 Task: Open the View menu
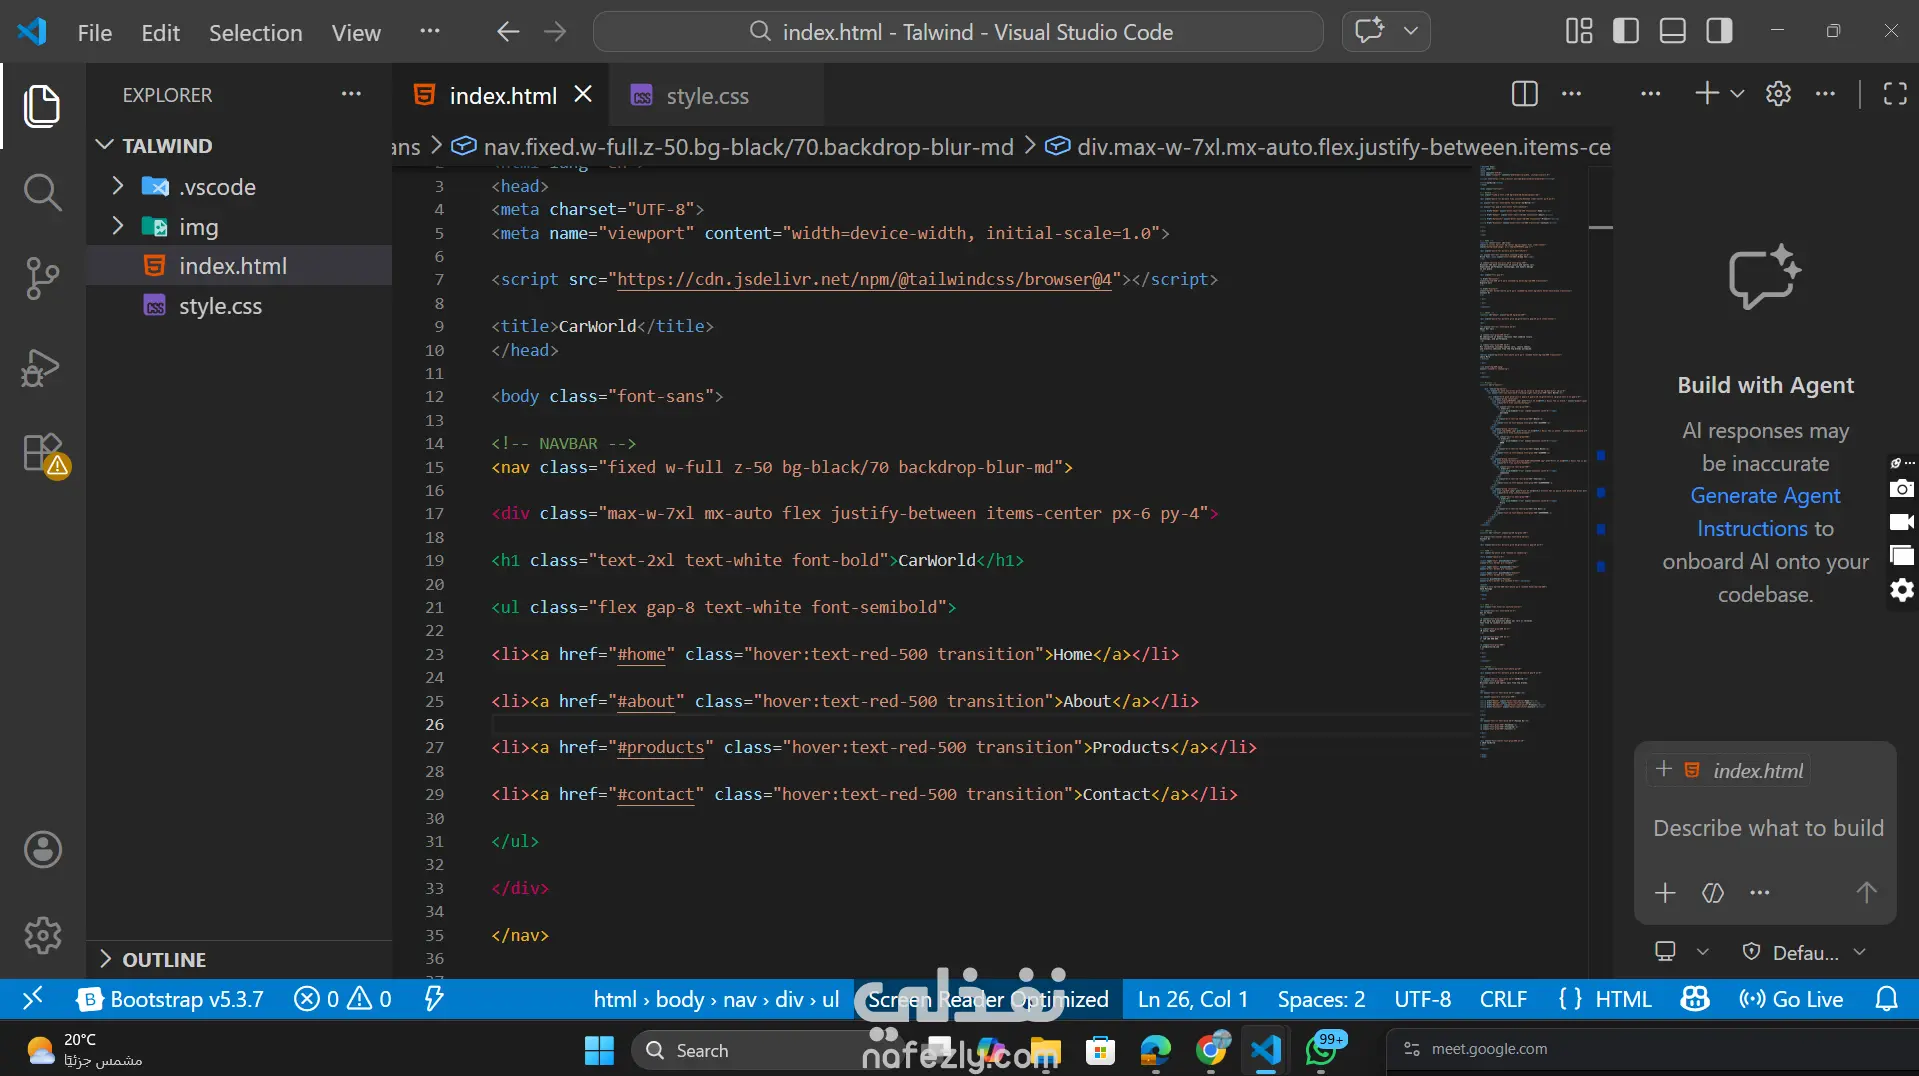(356, 32)
